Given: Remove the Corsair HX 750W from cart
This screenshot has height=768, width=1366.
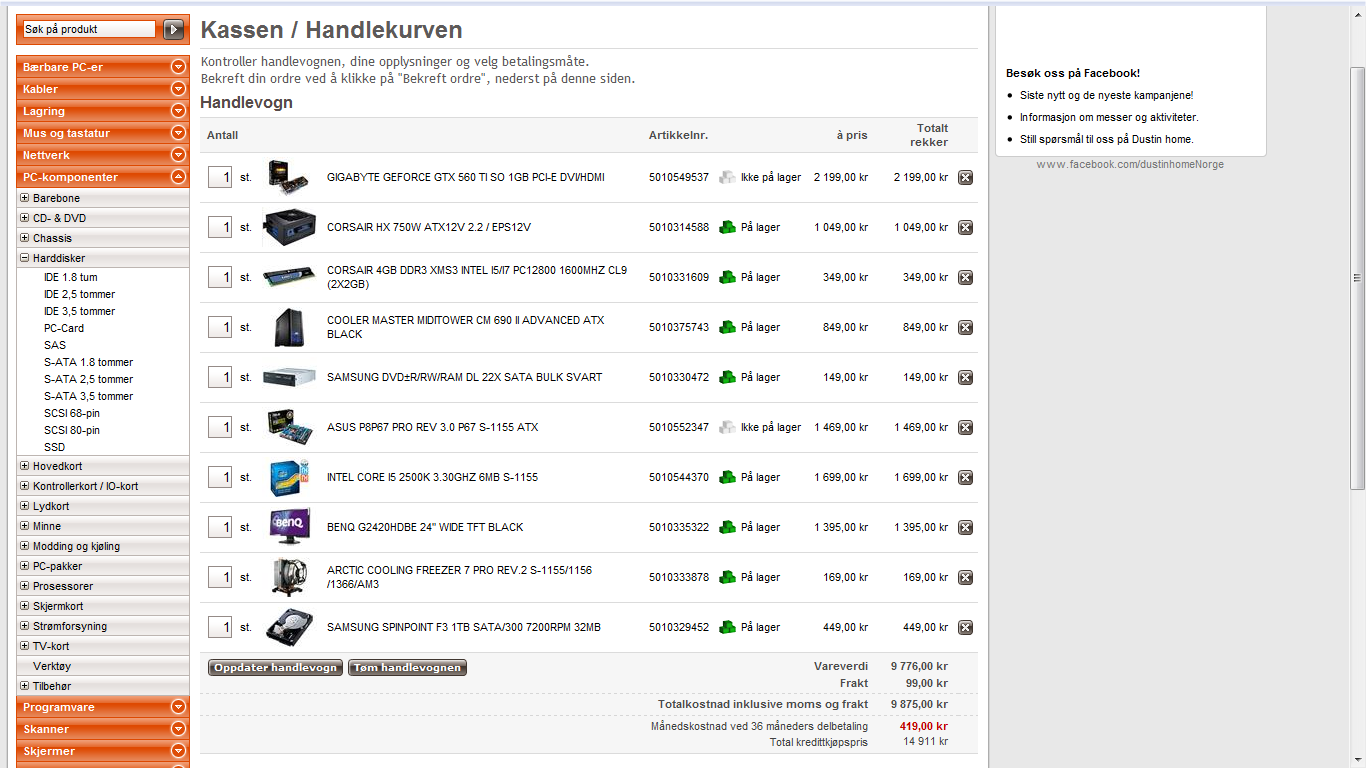Looking at the screenshot, I should [965, 227].
